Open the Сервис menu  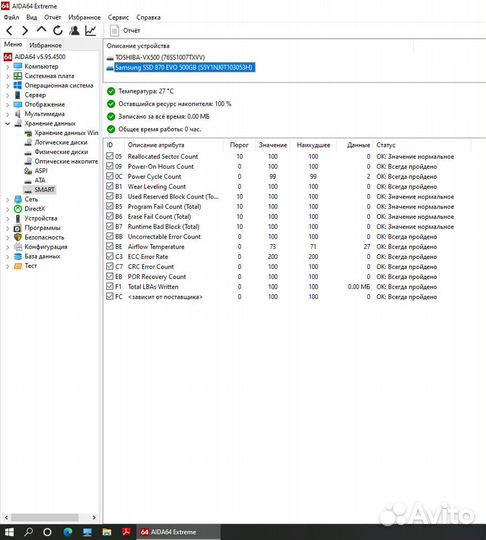pyautogui.click(x=118, y=17)
